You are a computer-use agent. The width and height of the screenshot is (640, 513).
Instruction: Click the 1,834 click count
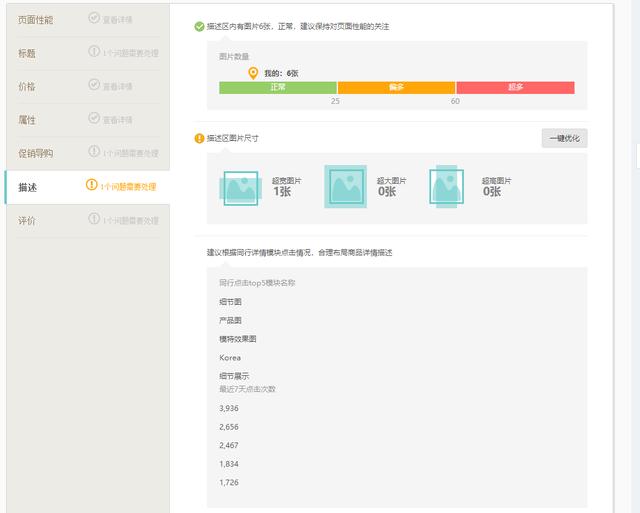tap(229, 464)
